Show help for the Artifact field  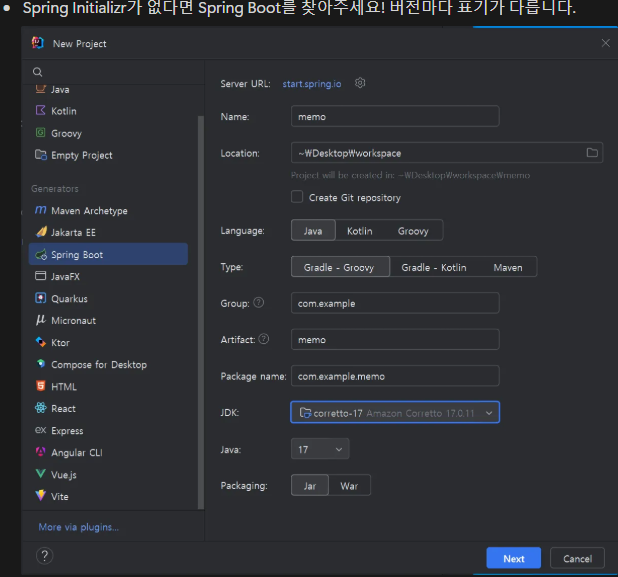264,339
